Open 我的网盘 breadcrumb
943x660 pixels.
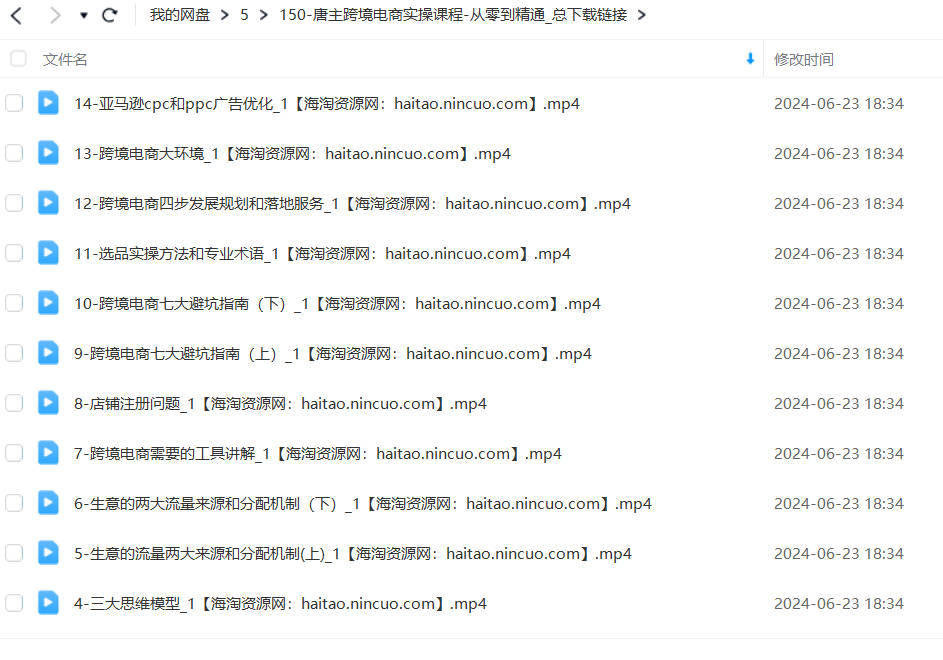pyautogui.click(x=179, y=15)
